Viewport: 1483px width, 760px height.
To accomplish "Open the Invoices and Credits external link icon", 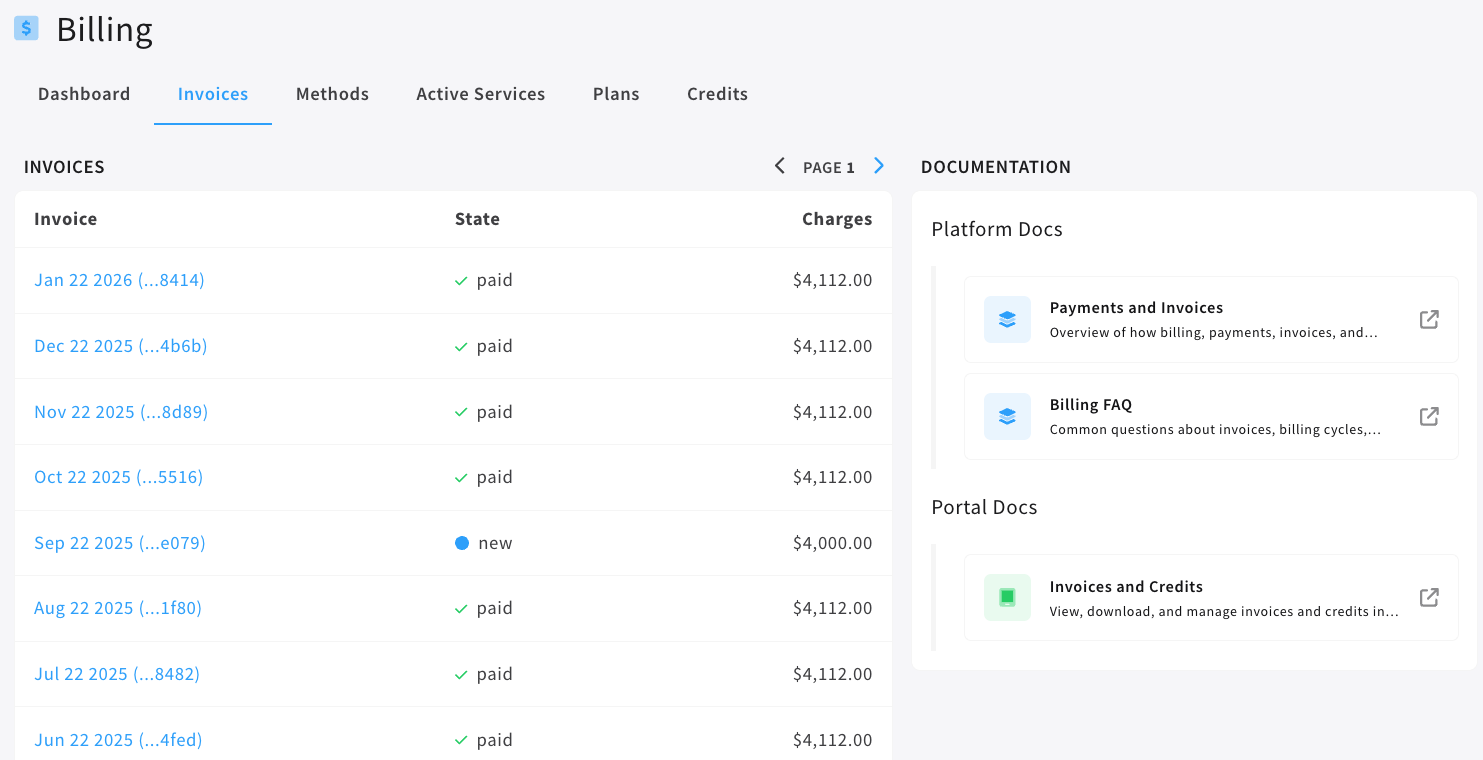I will [x=1428, y=596].
